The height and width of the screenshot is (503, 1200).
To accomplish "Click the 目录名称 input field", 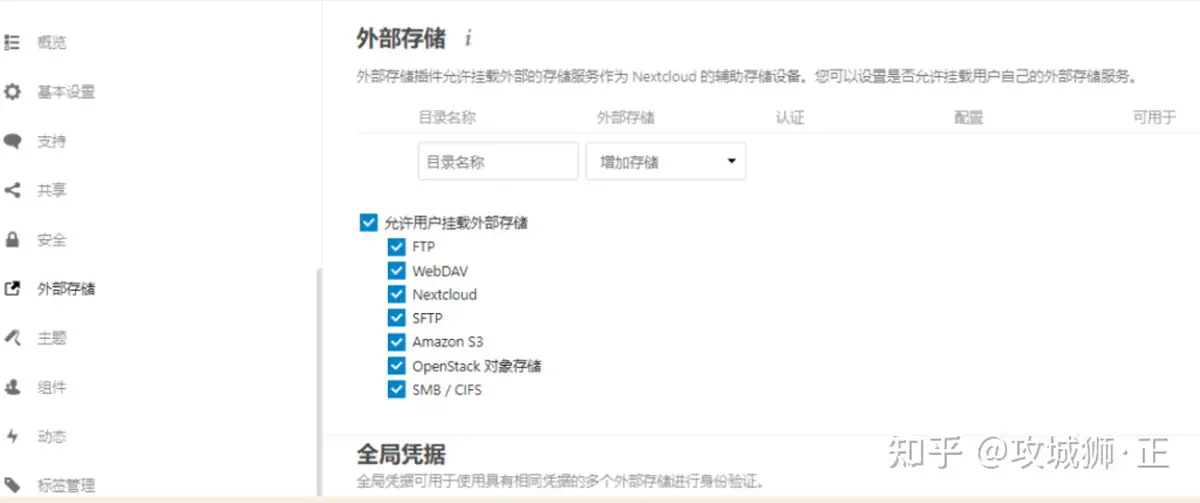I will point(497,161).
